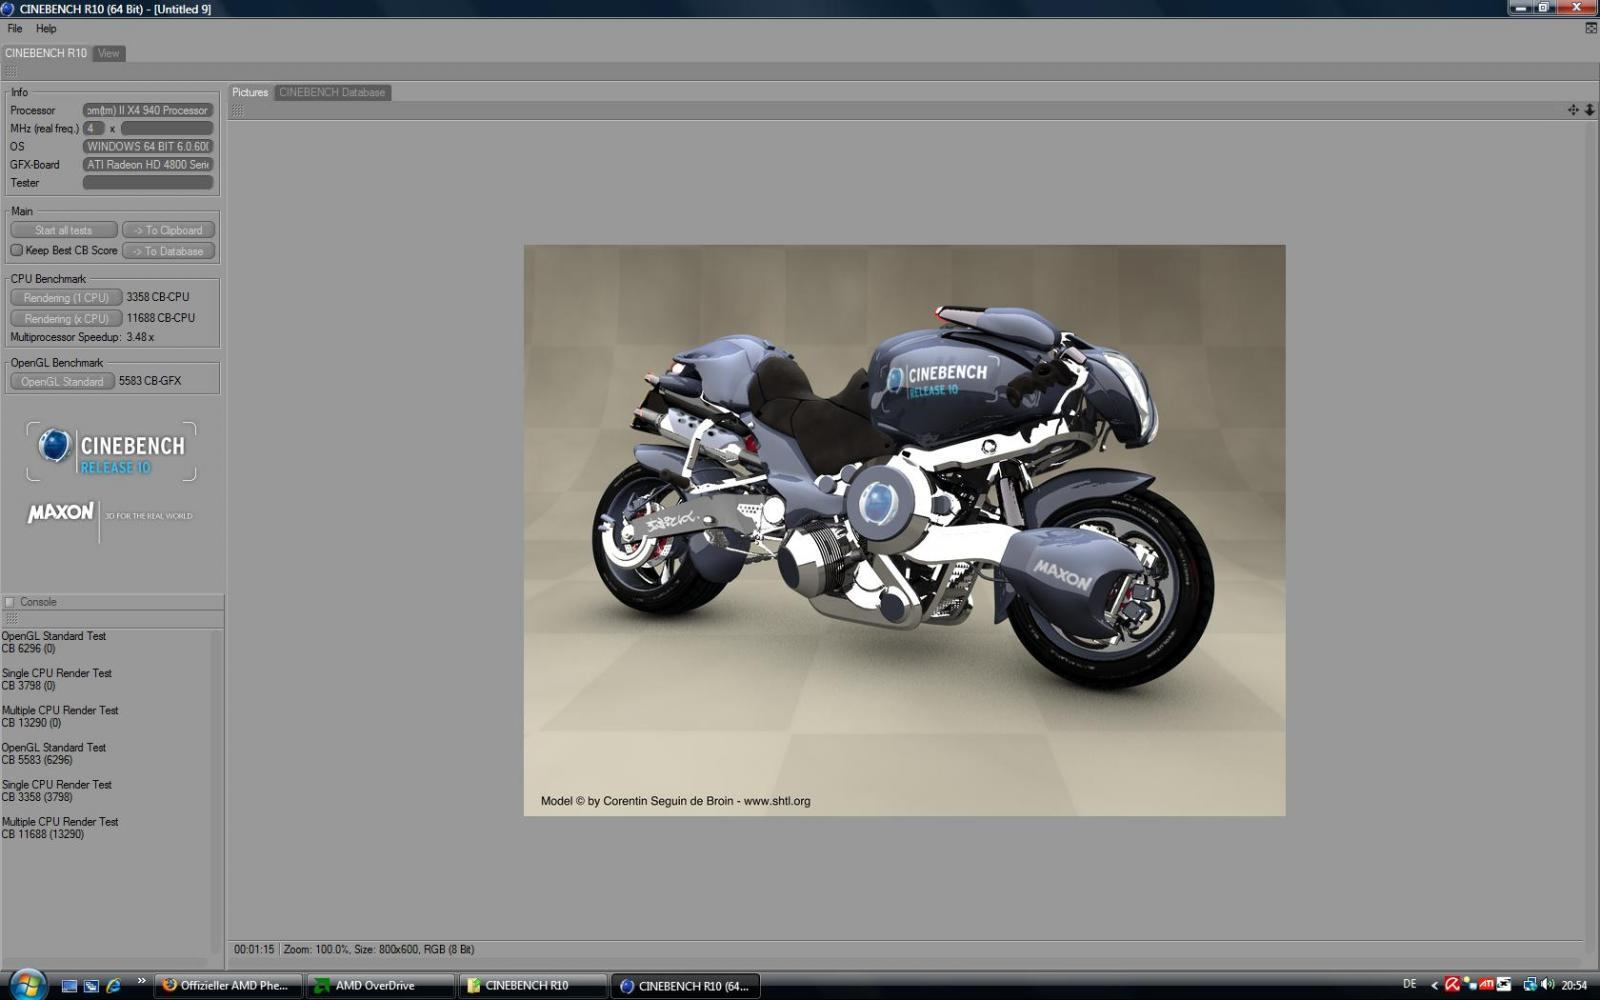Click the Processor name field

tap(148, 110)
